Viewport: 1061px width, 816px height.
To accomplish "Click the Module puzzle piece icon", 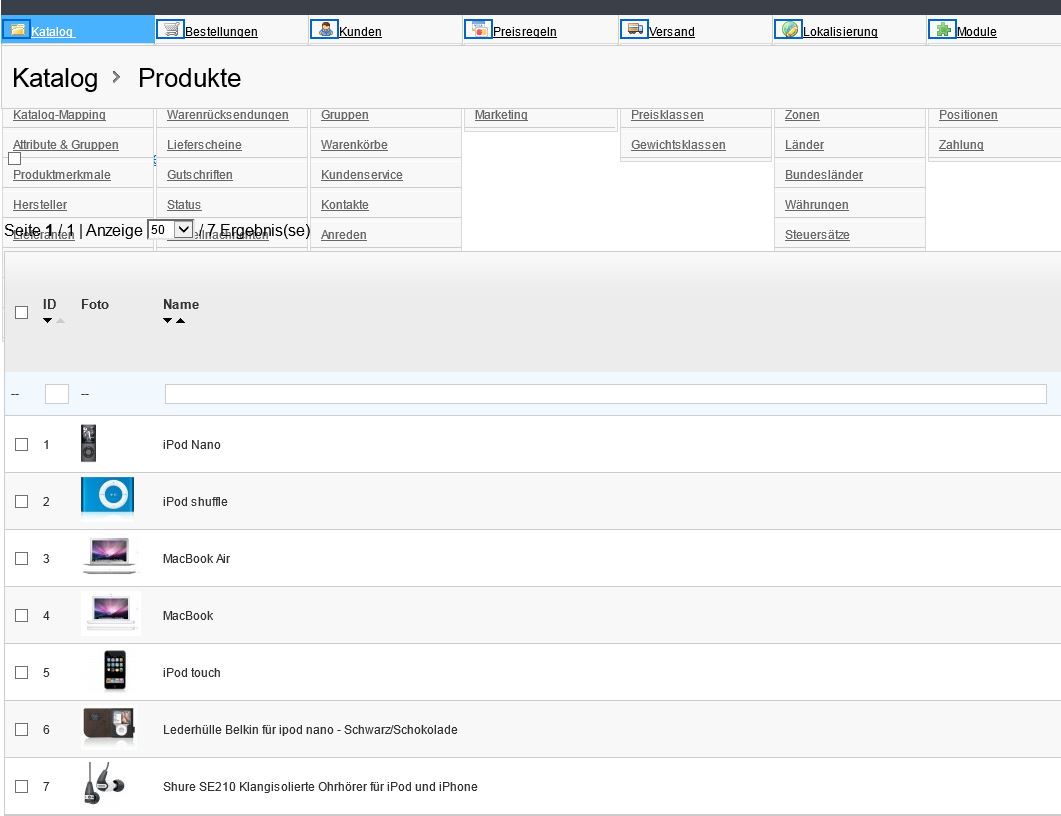I will coord(942,29).
